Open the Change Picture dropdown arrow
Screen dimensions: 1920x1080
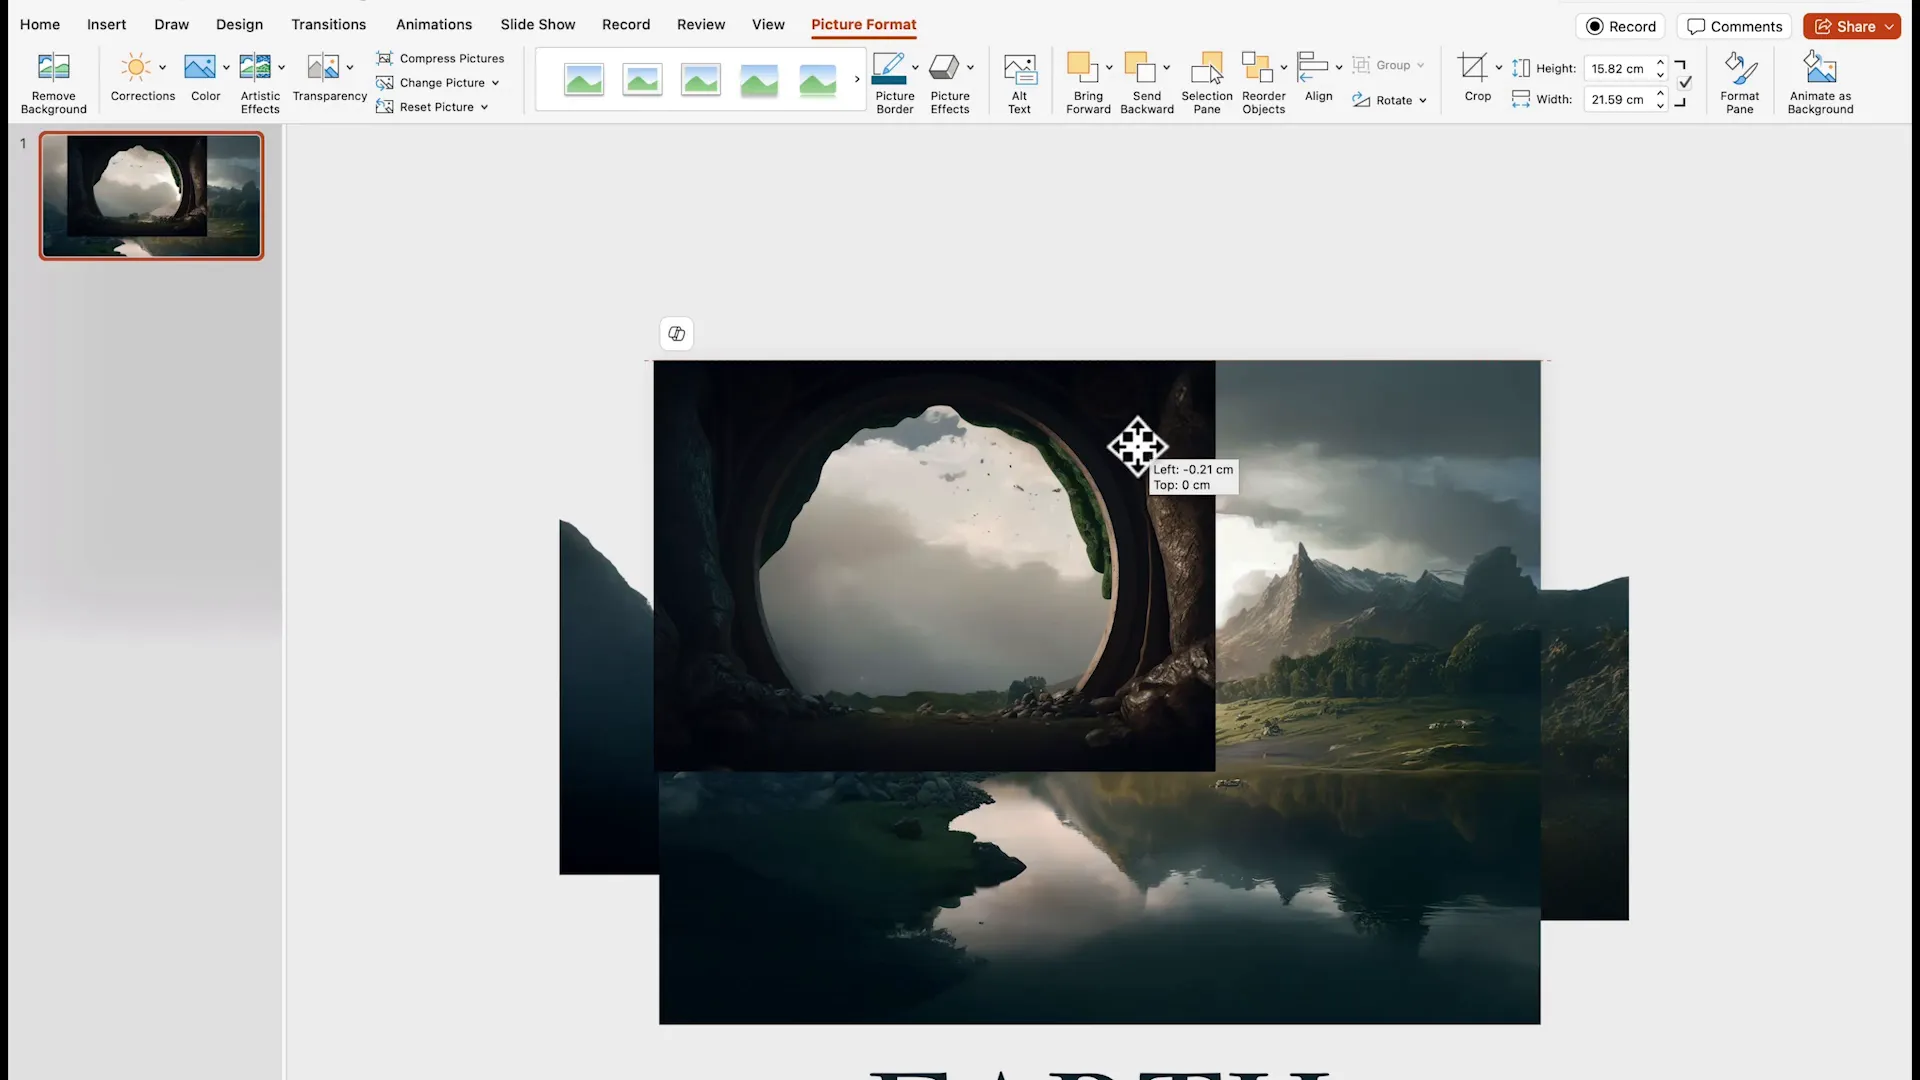495,83
